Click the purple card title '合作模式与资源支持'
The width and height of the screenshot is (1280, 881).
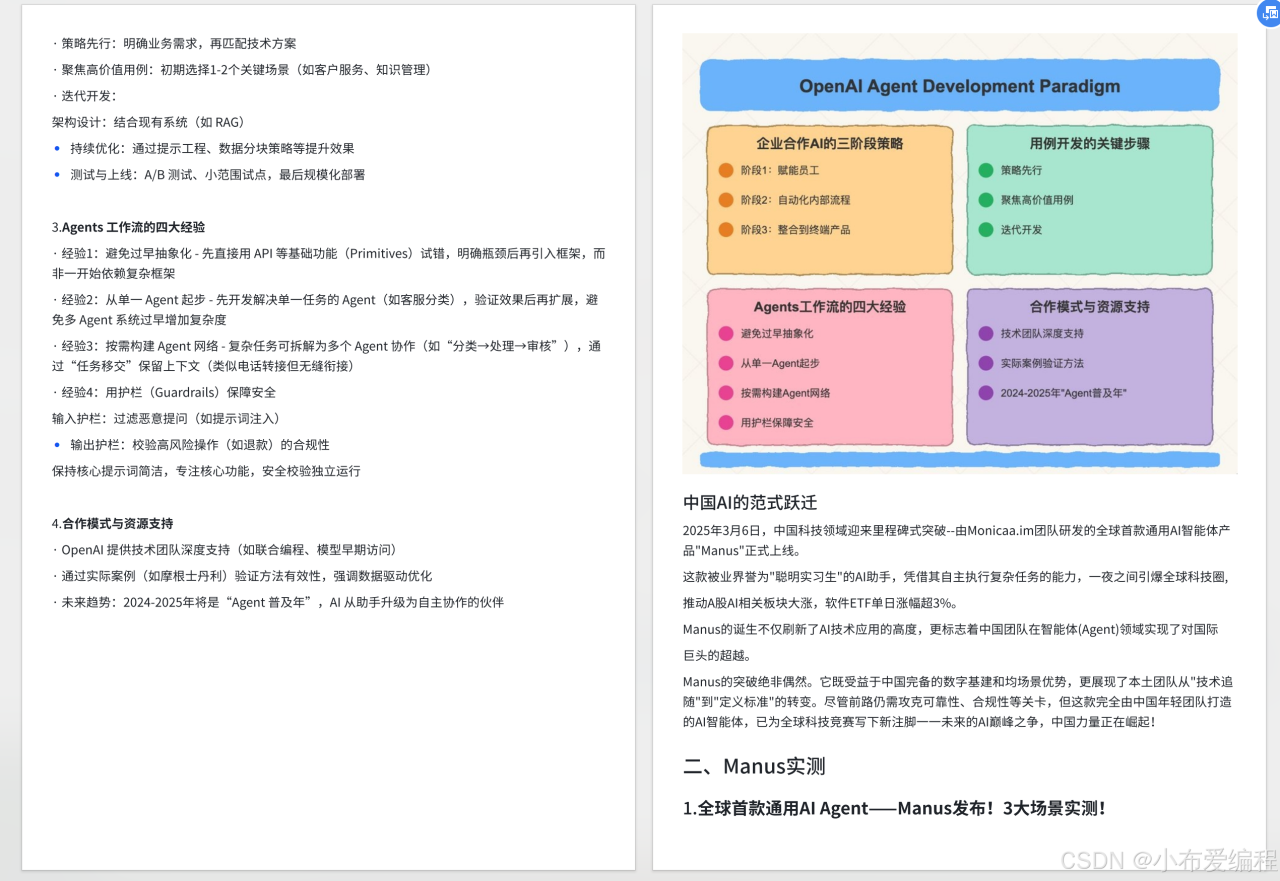pos(1089,306)
